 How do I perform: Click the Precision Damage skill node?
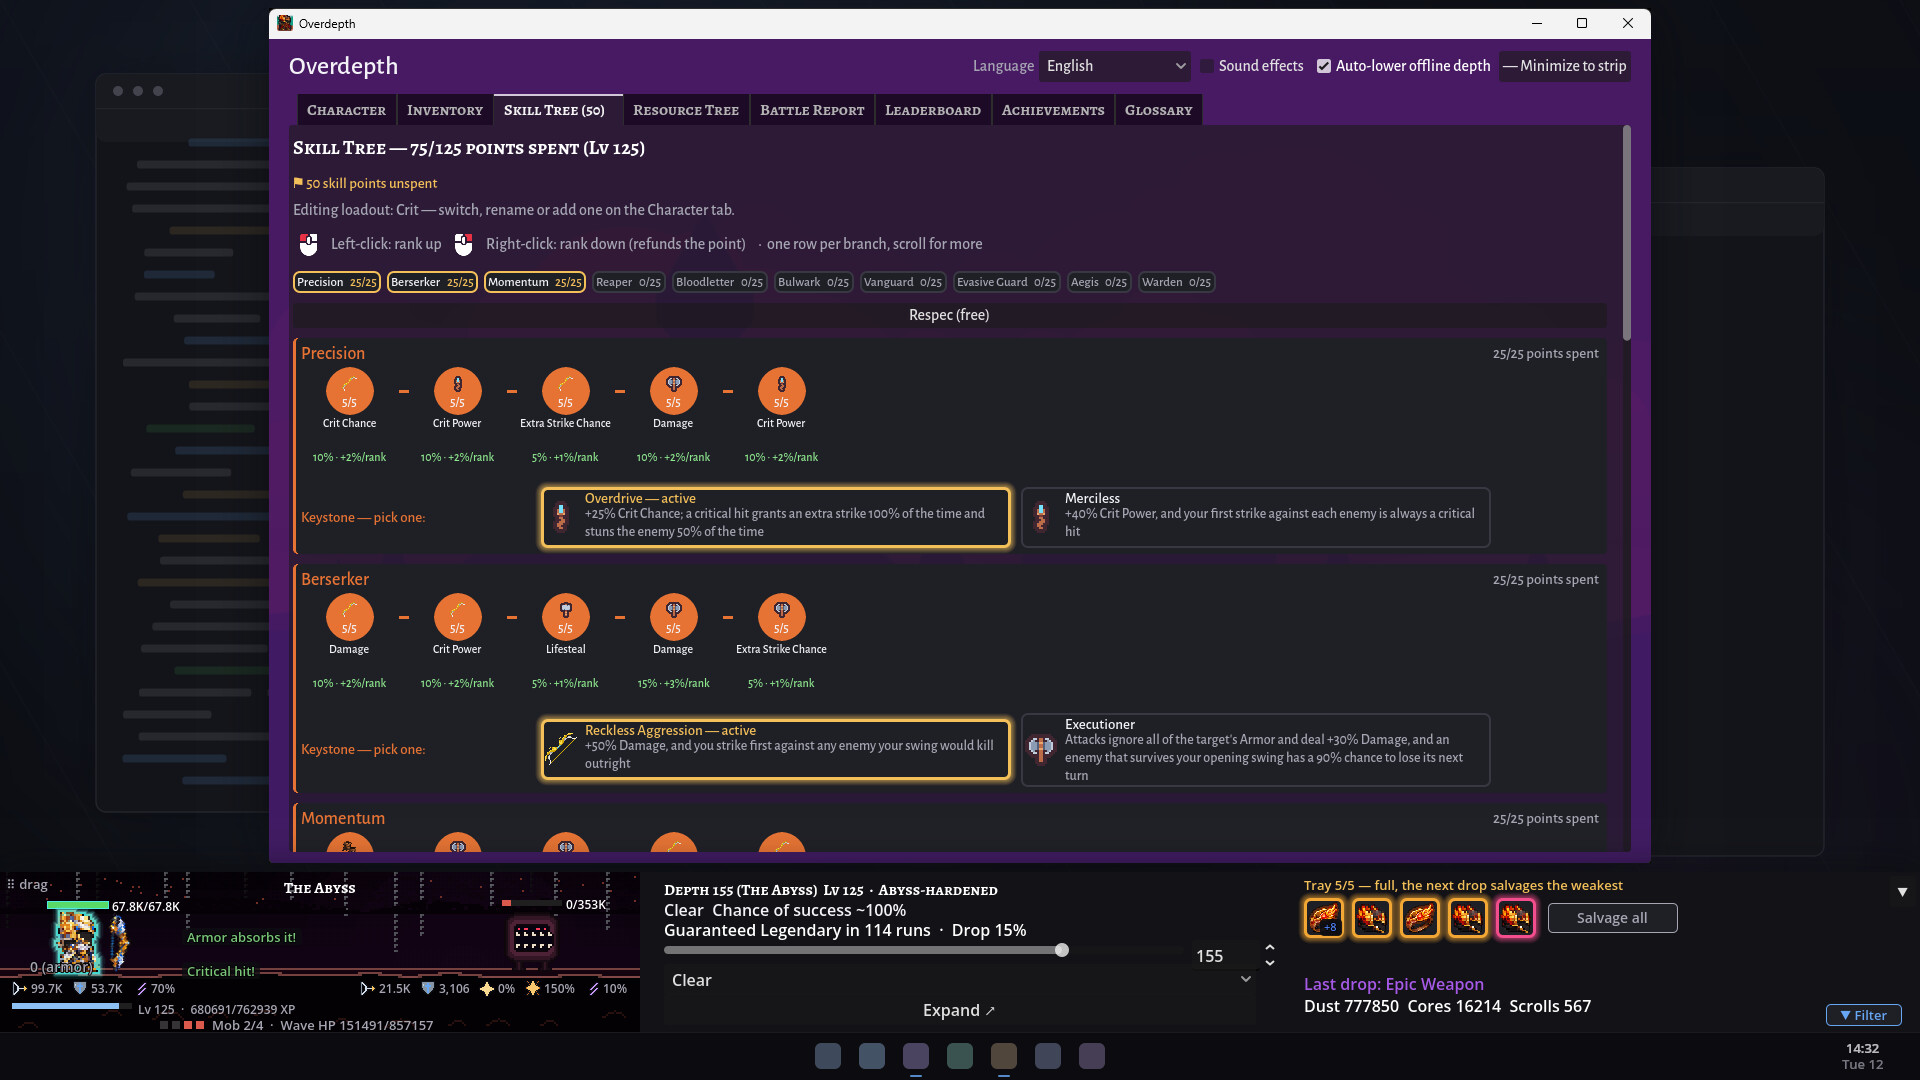(673, 391)
